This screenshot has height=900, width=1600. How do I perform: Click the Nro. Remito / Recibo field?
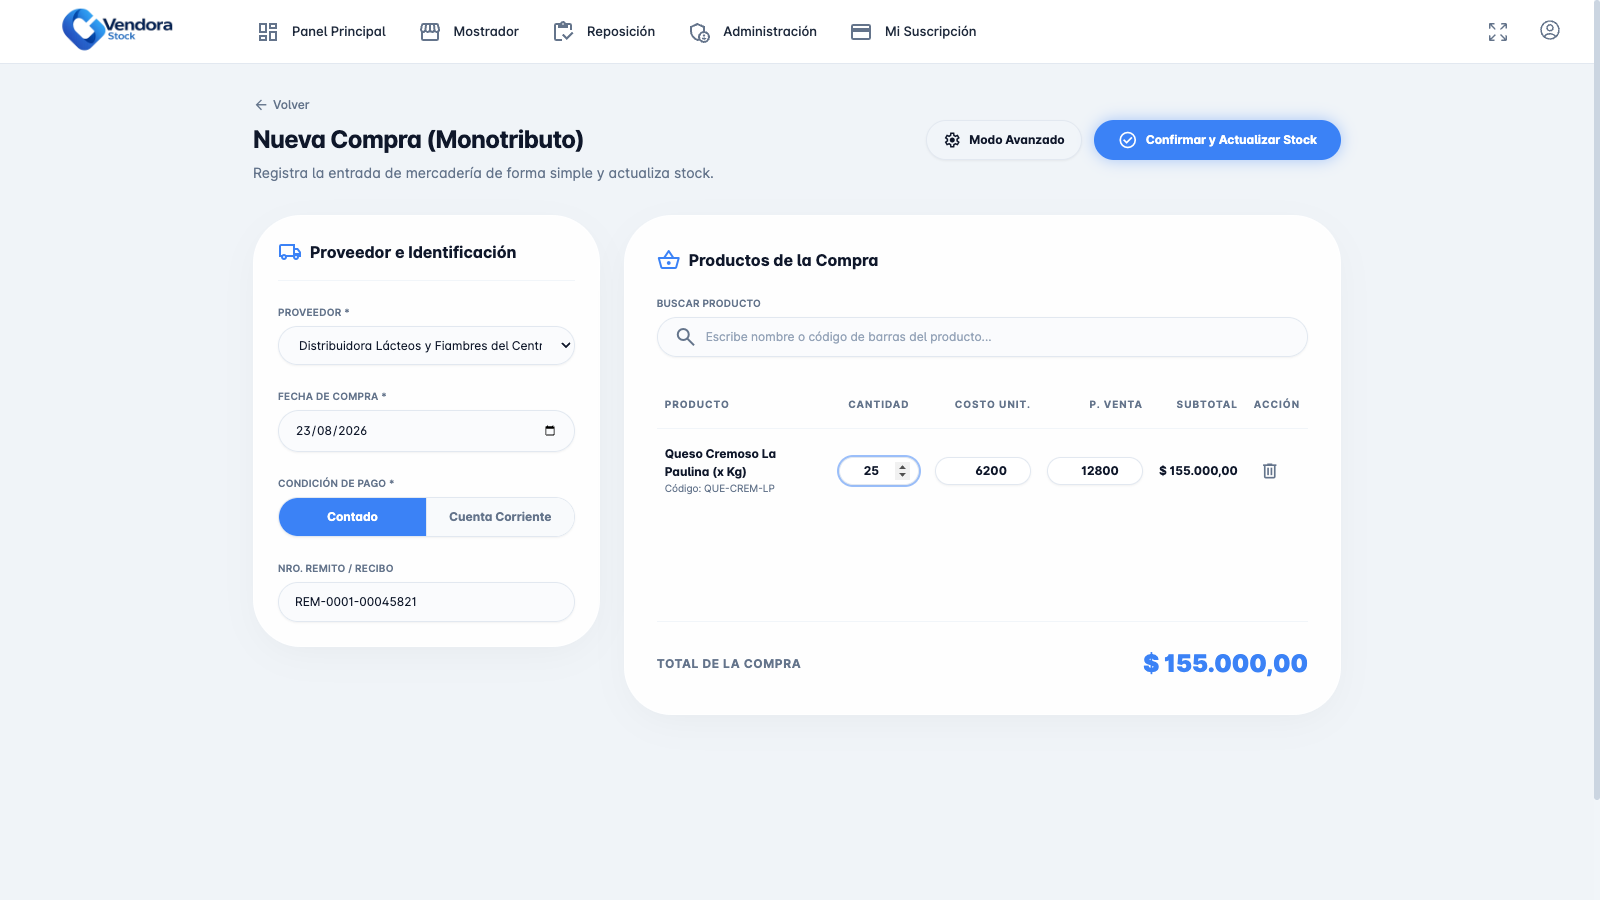coord(426,602)
